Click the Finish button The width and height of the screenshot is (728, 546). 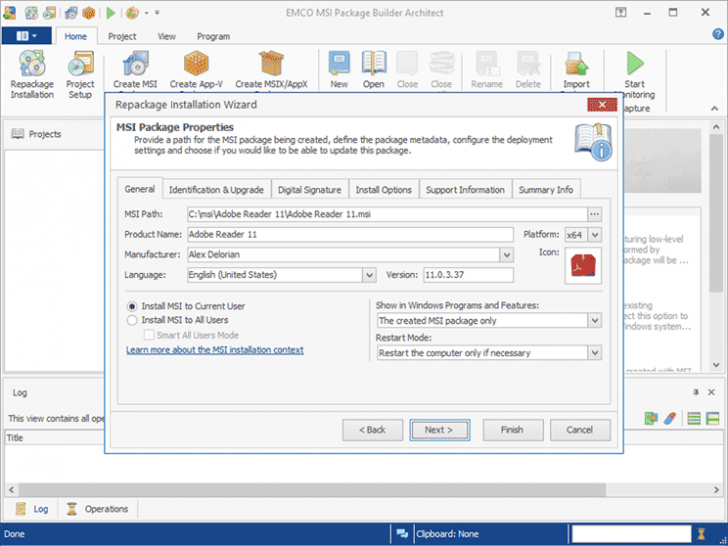click(x=513, y=430)
